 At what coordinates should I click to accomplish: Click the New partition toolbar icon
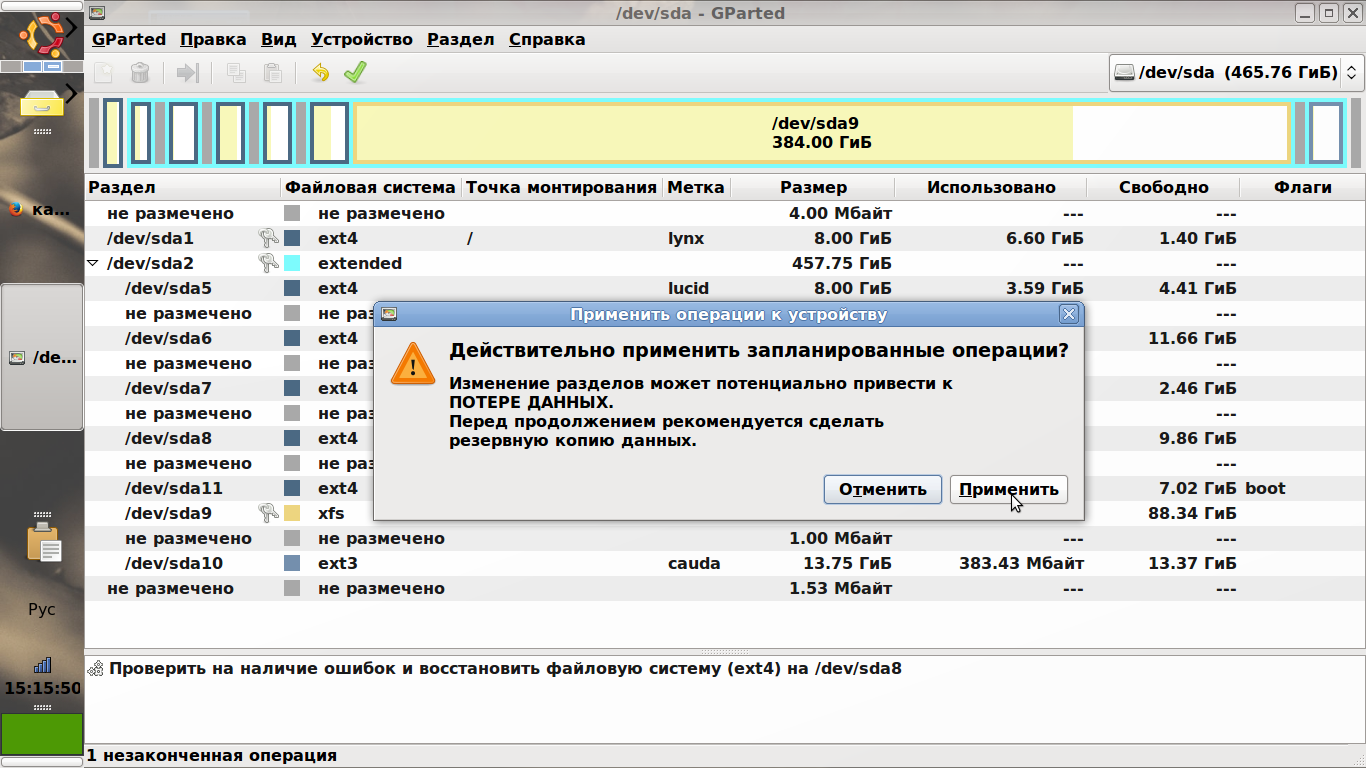click(104, 73)
